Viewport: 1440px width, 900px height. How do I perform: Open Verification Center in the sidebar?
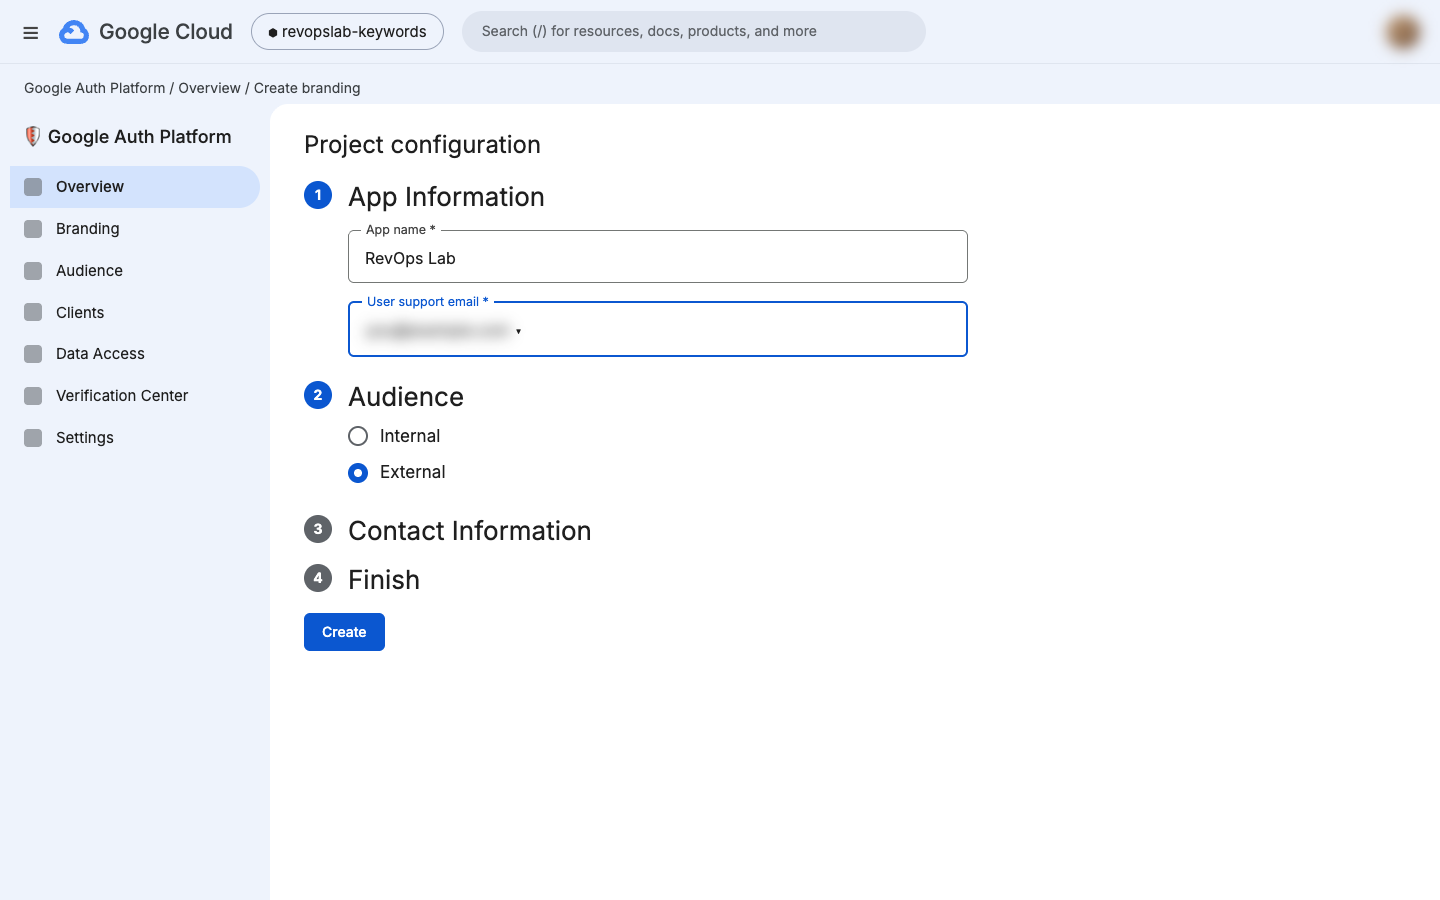pyautogui.click(x=135, y=396)
